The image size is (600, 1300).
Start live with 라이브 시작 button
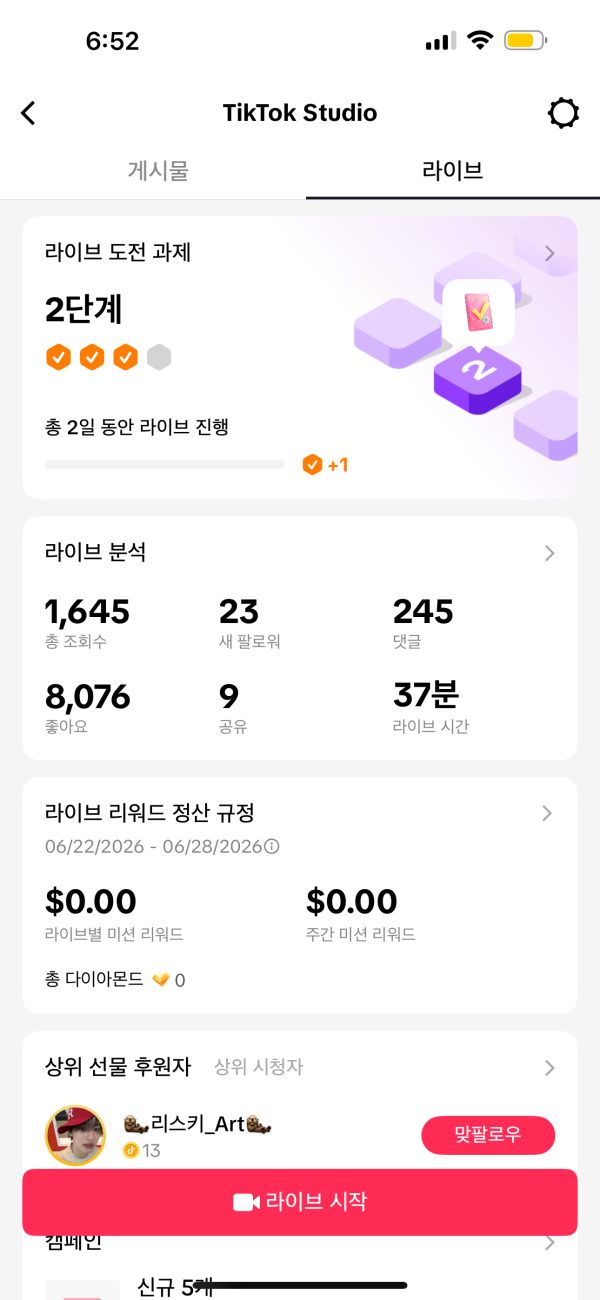coord(300,1202)
